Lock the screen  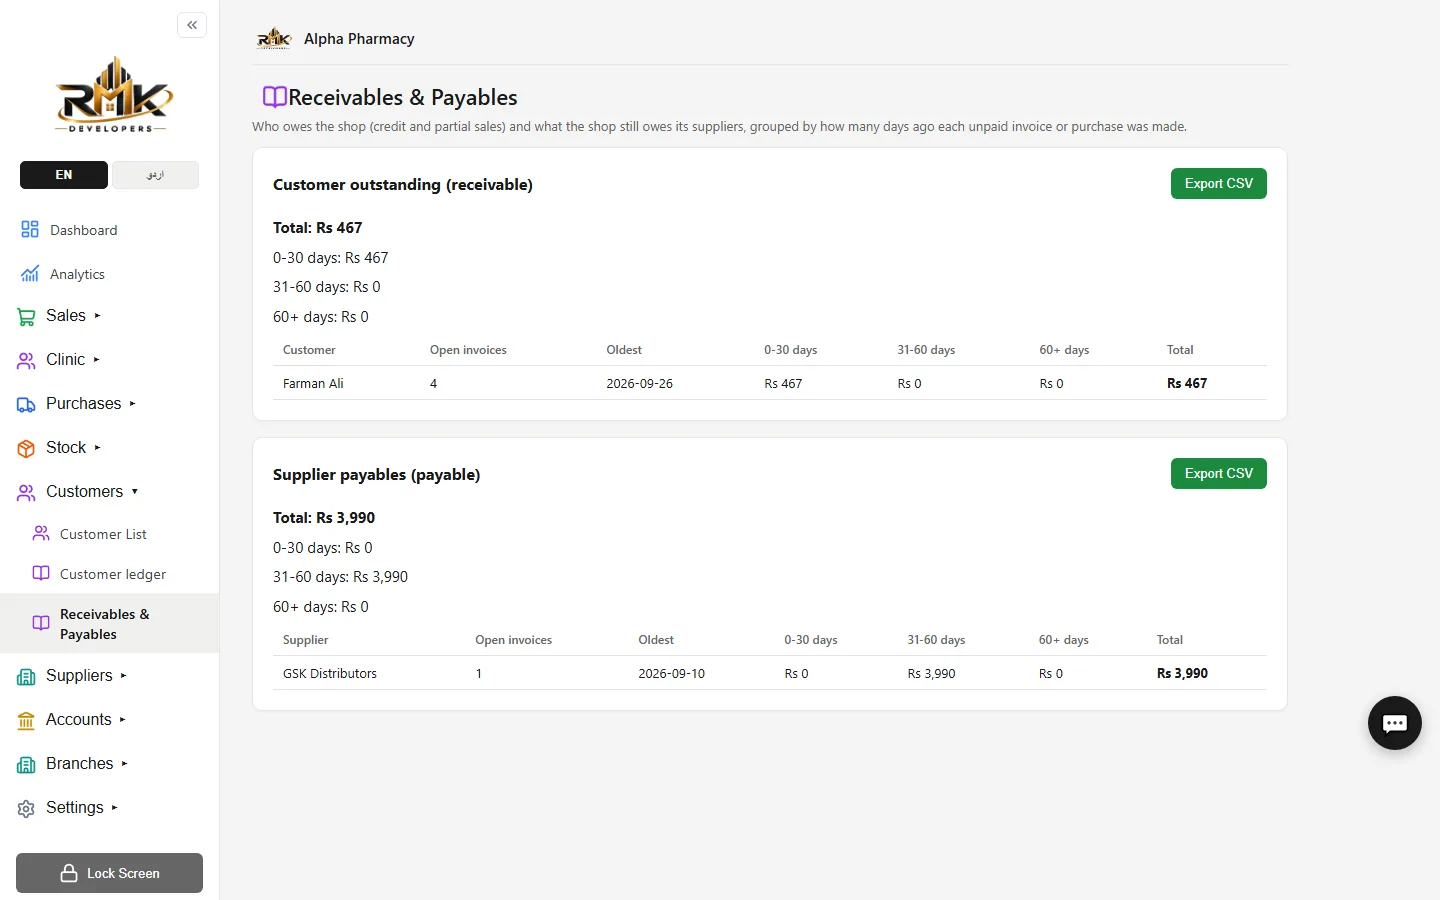[x=110, y=873]
